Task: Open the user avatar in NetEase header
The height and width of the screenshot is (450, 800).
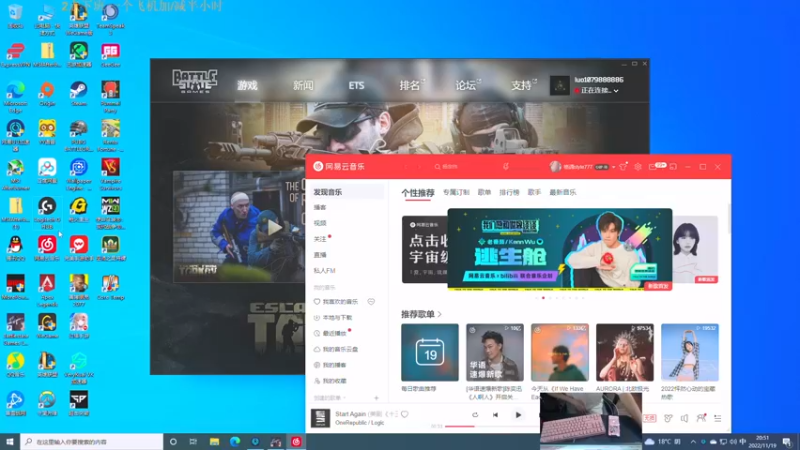Action: click(555, 167)
